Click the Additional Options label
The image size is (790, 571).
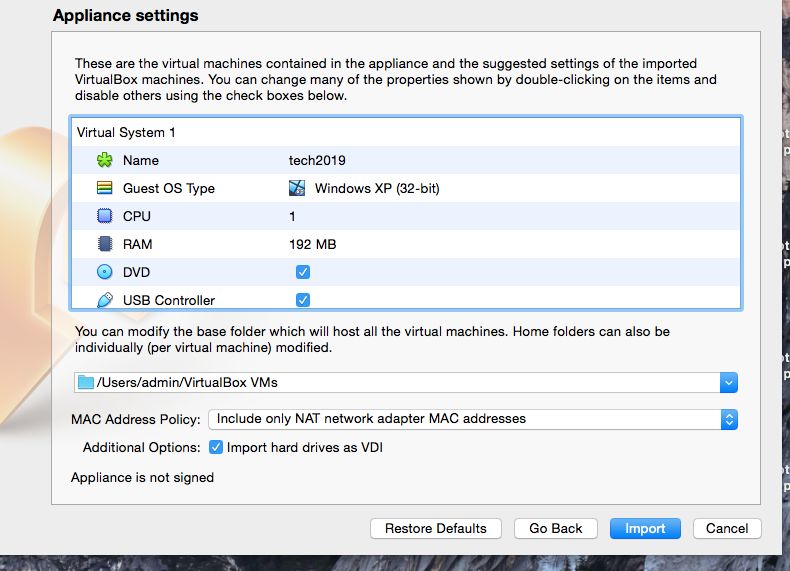142,448
